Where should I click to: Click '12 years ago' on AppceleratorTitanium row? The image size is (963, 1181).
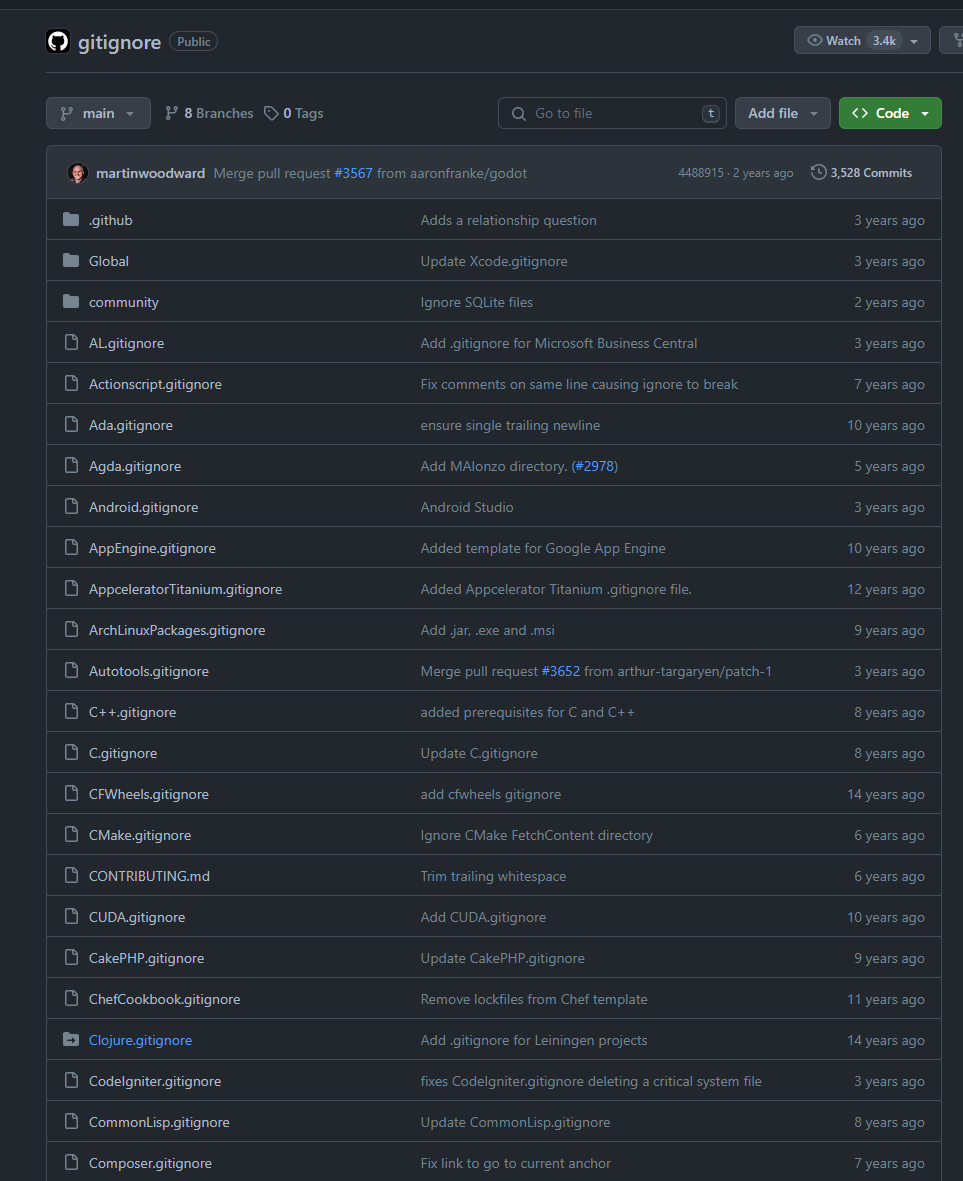coord(885,589)
